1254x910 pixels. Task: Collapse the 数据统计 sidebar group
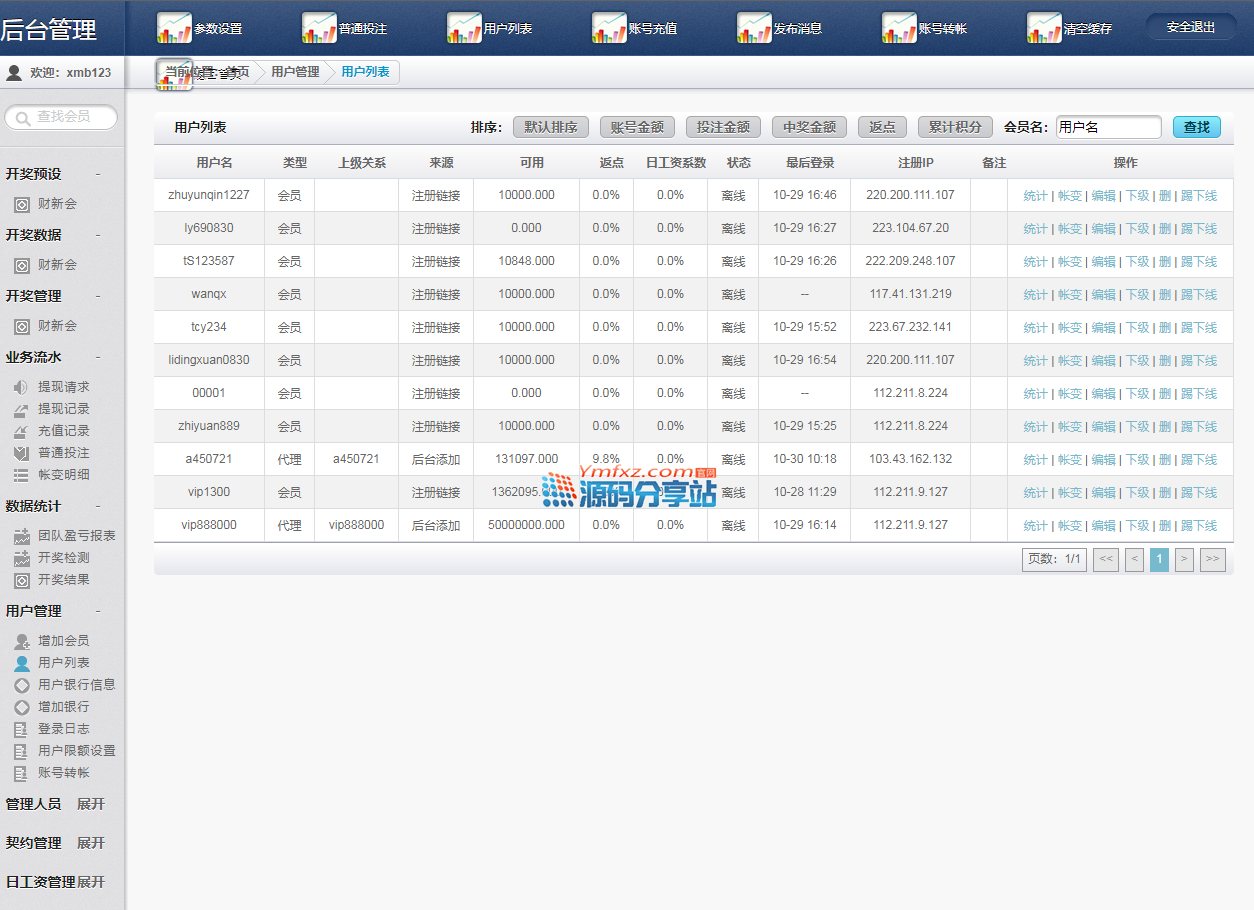[x=97, y=506]
